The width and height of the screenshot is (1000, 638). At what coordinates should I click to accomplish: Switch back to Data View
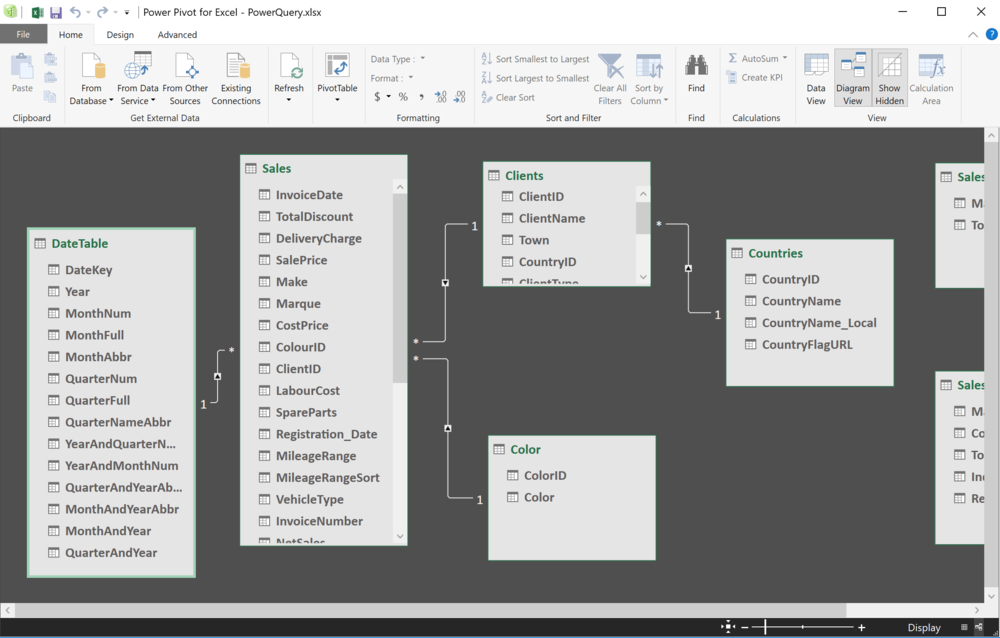(x=815, y=77)
